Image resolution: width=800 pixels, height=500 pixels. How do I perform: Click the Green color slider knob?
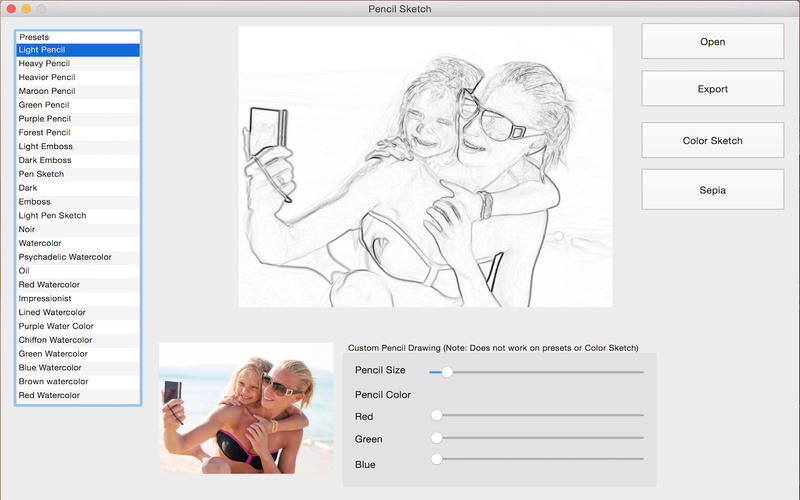pos(436,437)
